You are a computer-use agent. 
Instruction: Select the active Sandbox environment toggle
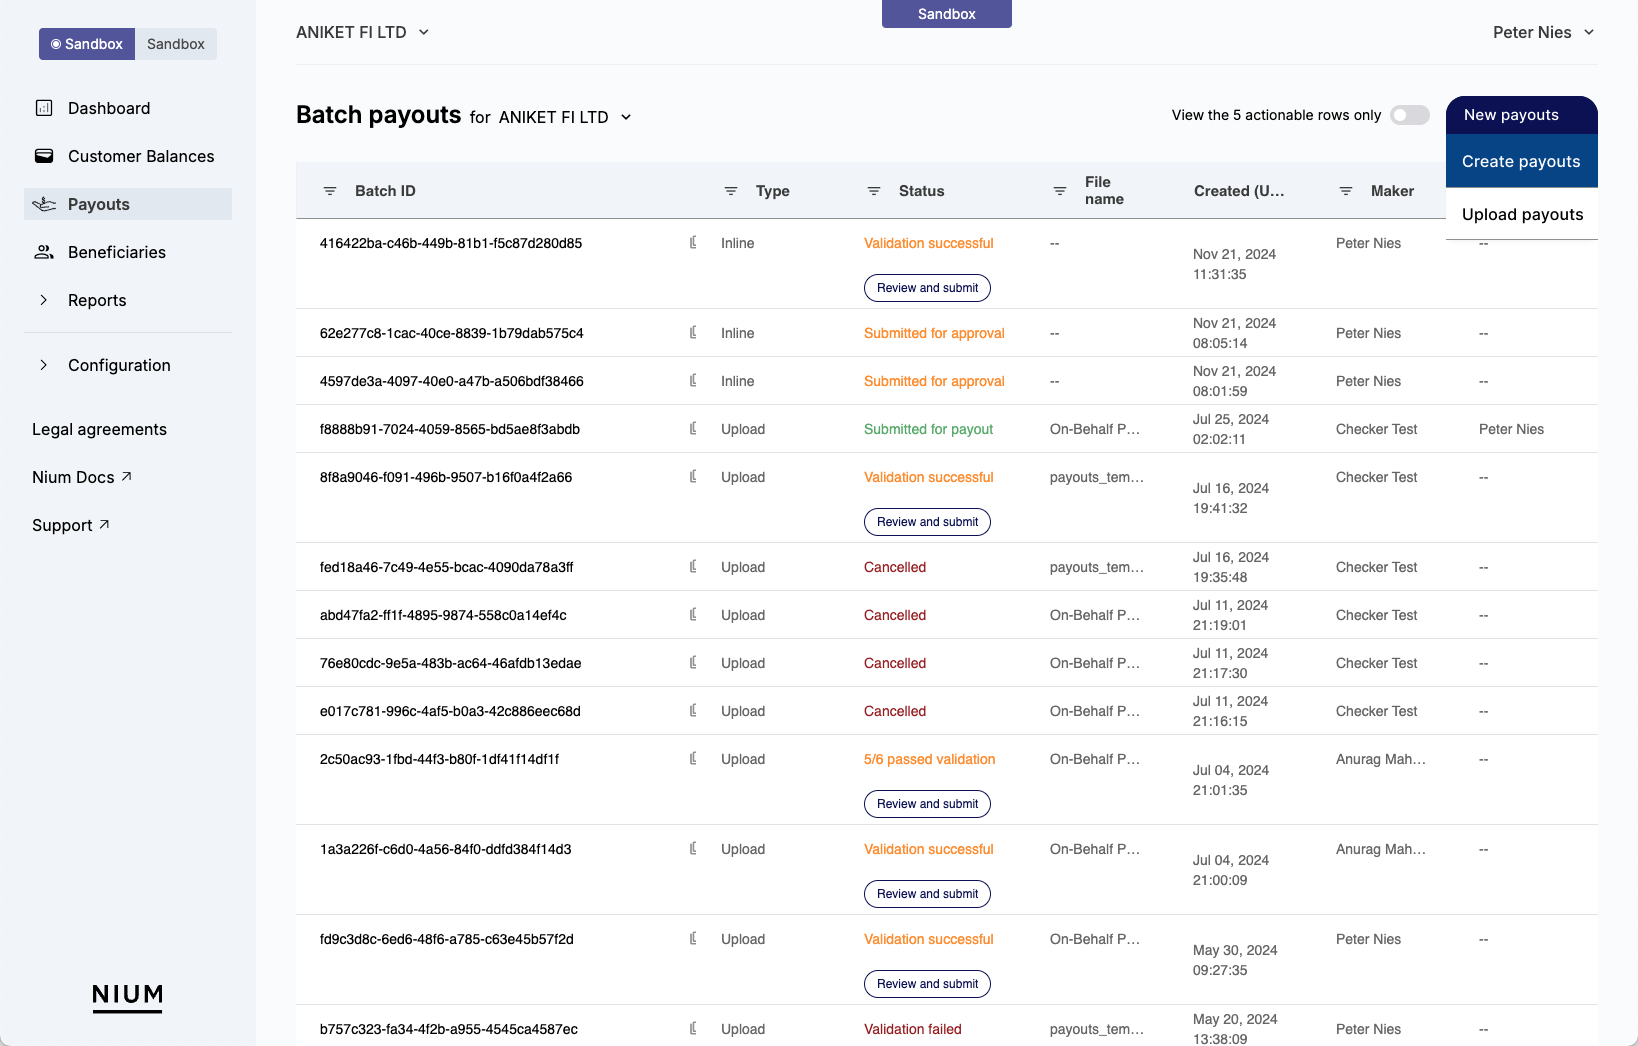(x=86, y=43)
